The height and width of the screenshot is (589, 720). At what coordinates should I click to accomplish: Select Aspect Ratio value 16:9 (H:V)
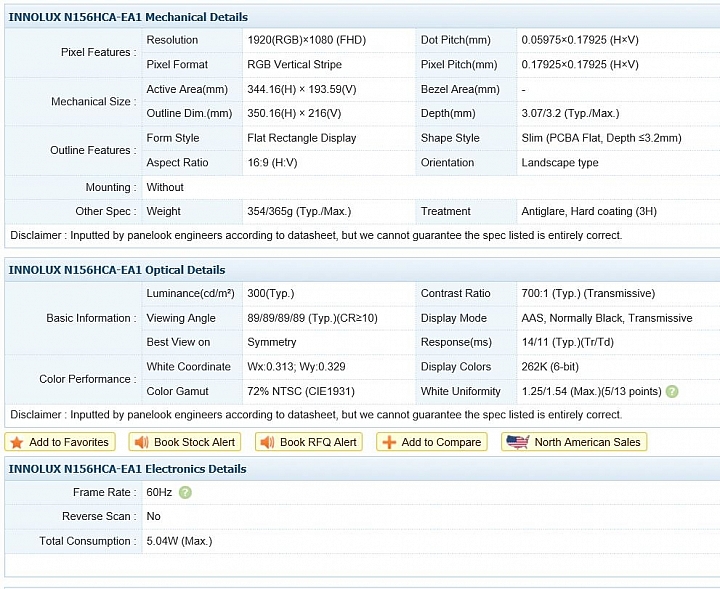pyautogui.click(x=272, y=163)
